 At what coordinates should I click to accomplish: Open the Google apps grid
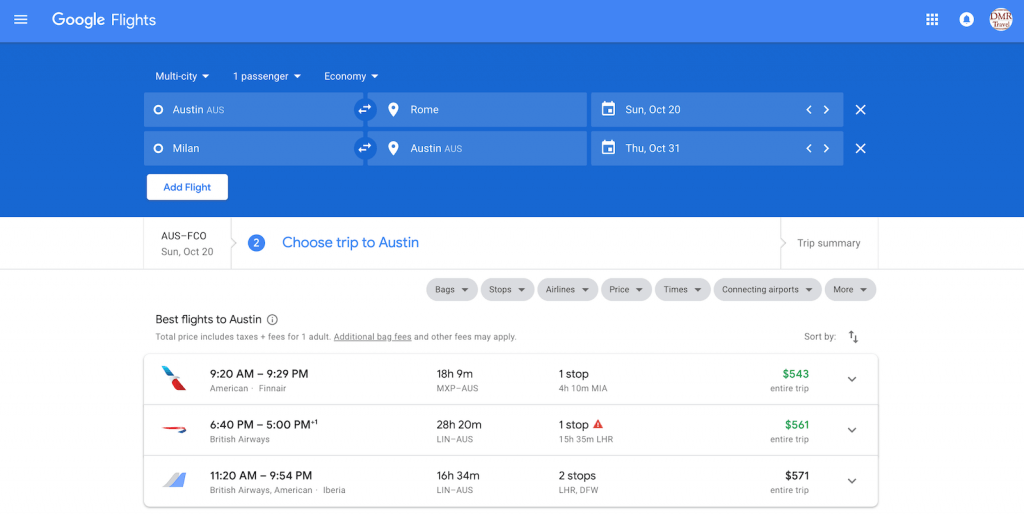(x=932, y=20)
